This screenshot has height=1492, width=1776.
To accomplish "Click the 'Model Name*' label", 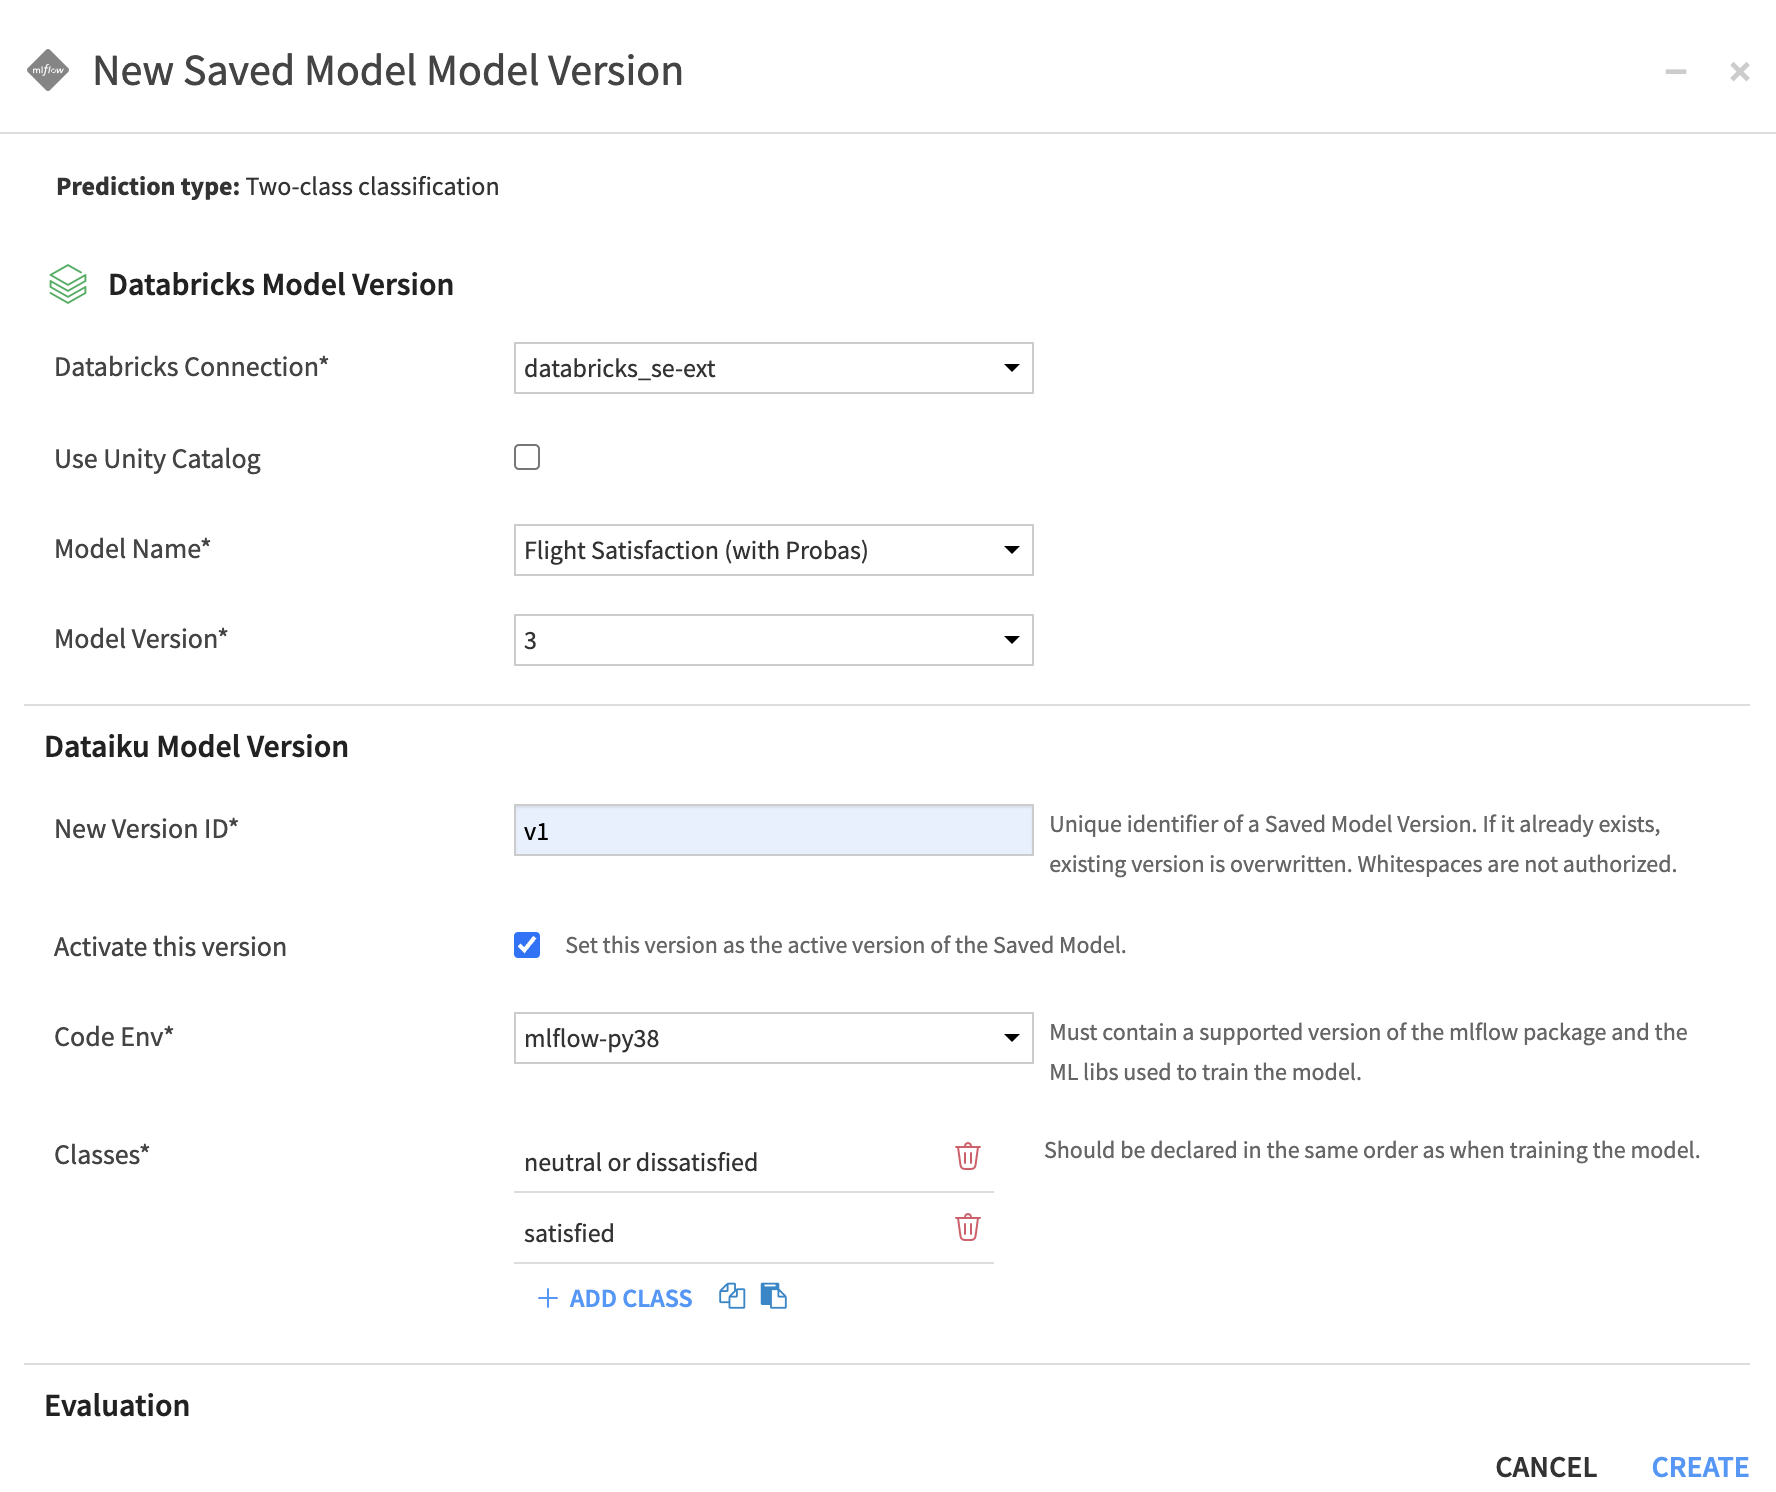I will tap(132, 549).
